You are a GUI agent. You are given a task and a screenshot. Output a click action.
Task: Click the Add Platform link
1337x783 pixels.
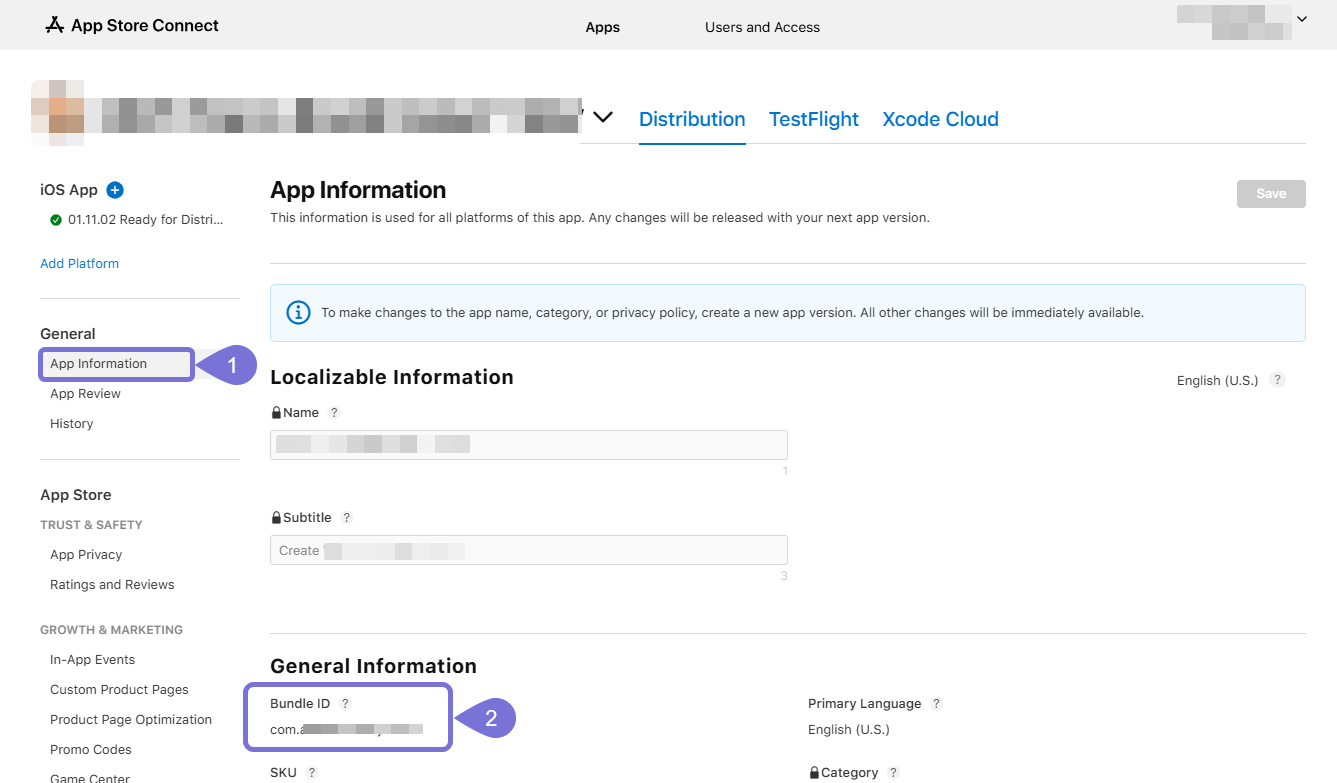[x=79, y=264]
